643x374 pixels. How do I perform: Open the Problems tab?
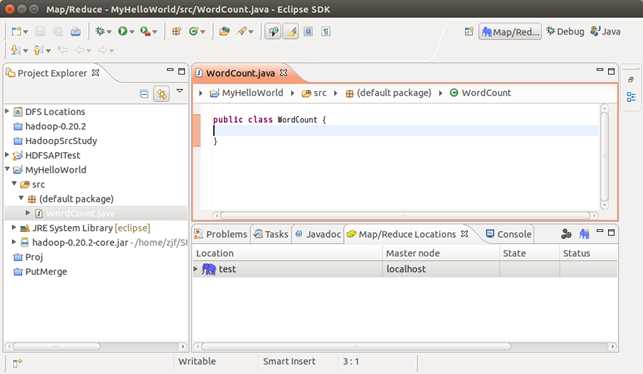pyautogui.click(x=221, y=234)
